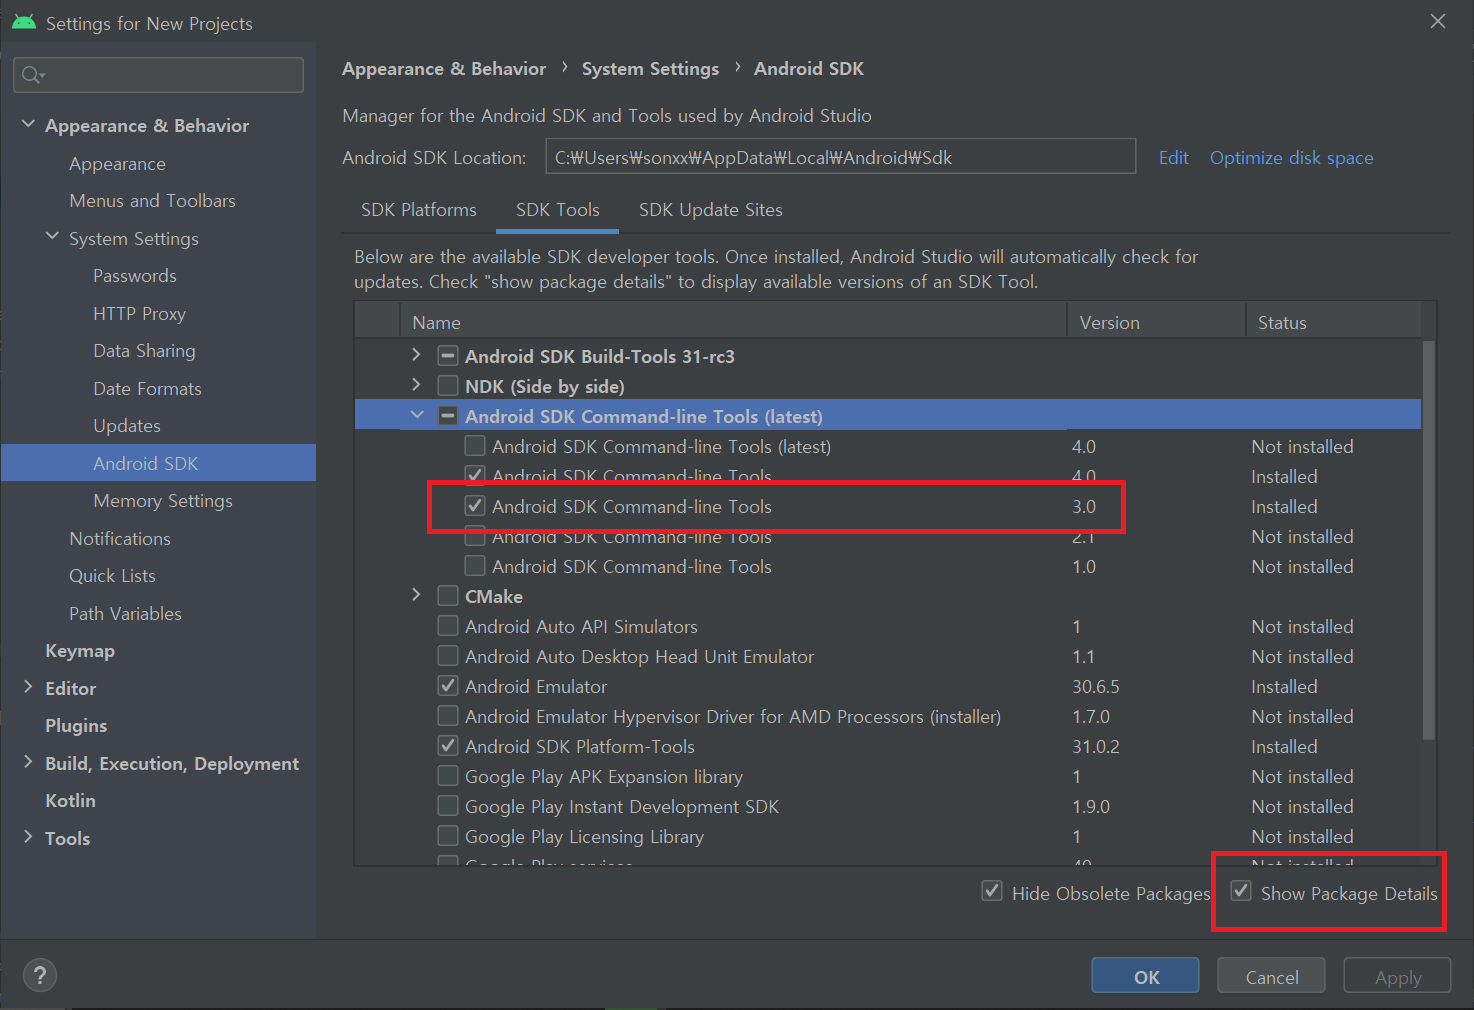Uncheck Android Emulator checkbox
The width and height of the screenshot is (1474, 1010).
(448, 686)
